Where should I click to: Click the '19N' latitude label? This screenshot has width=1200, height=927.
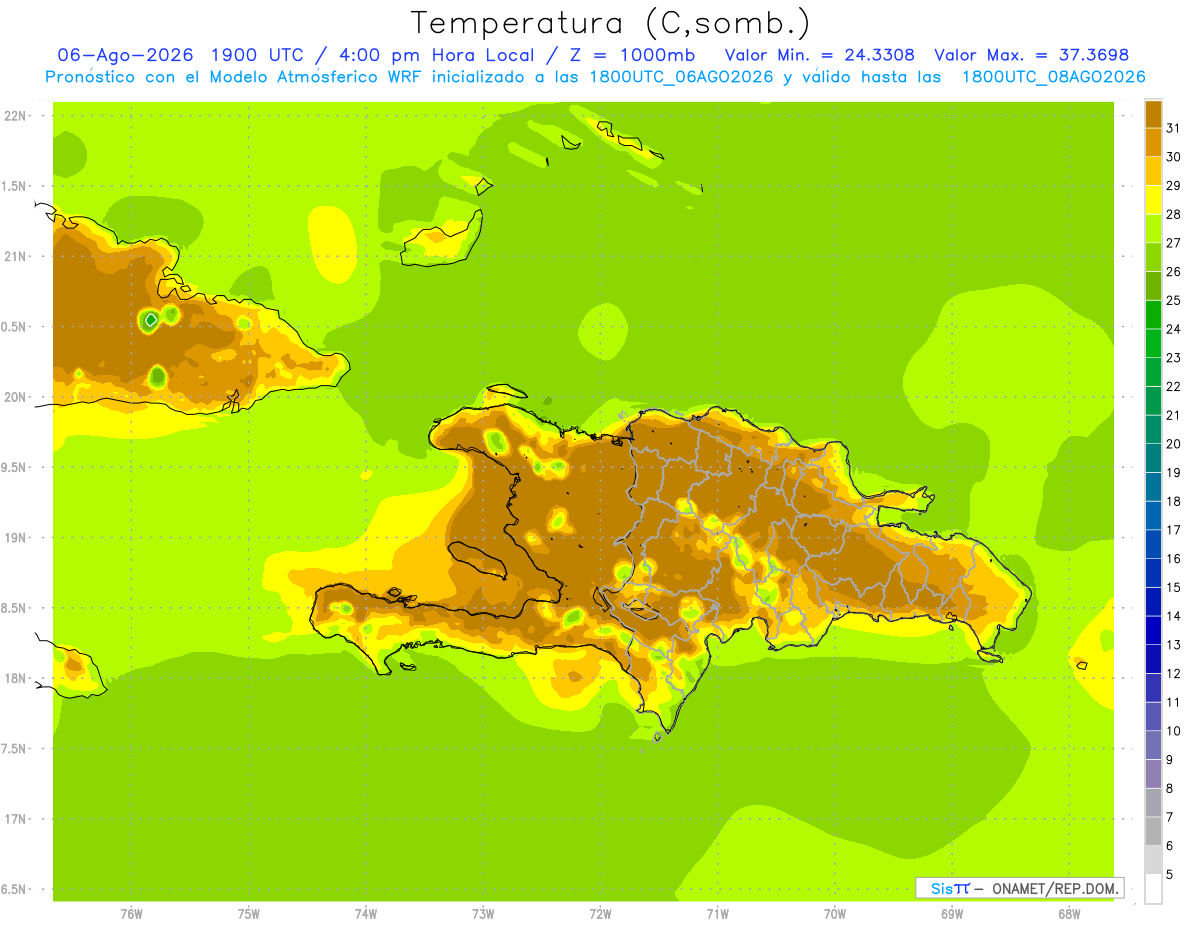click(15, 538)
